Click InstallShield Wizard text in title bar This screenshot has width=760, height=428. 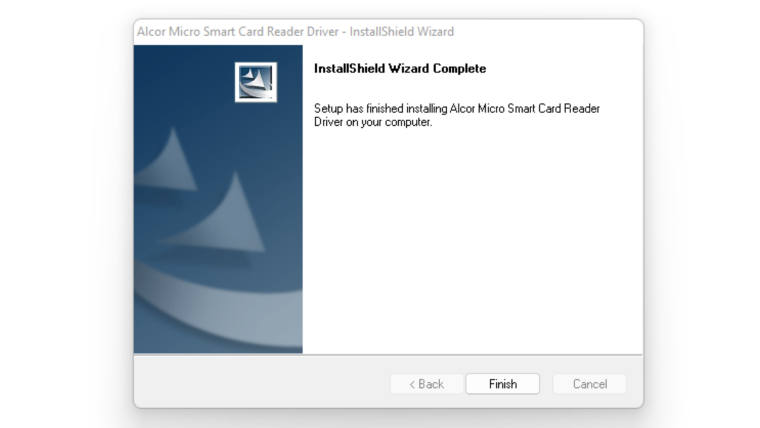(402, 32)
